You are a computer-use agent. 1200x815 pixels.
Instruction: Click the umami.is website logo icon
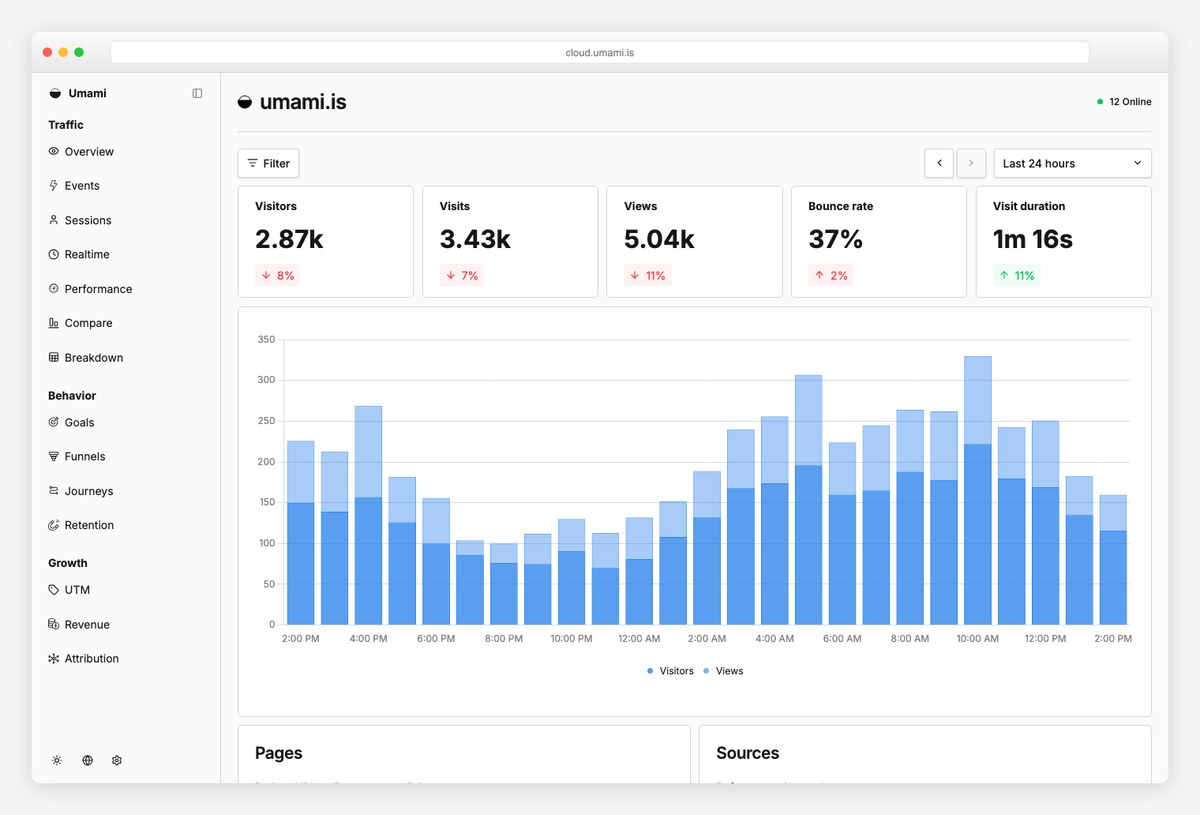245,101
